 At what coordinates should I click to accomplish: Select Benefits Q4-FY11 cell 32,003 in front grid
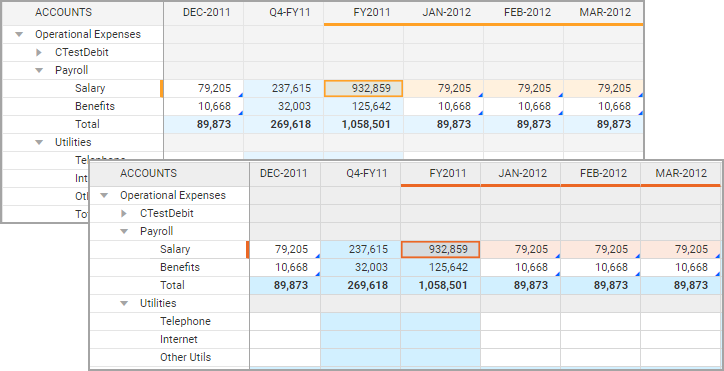(361, 268)
